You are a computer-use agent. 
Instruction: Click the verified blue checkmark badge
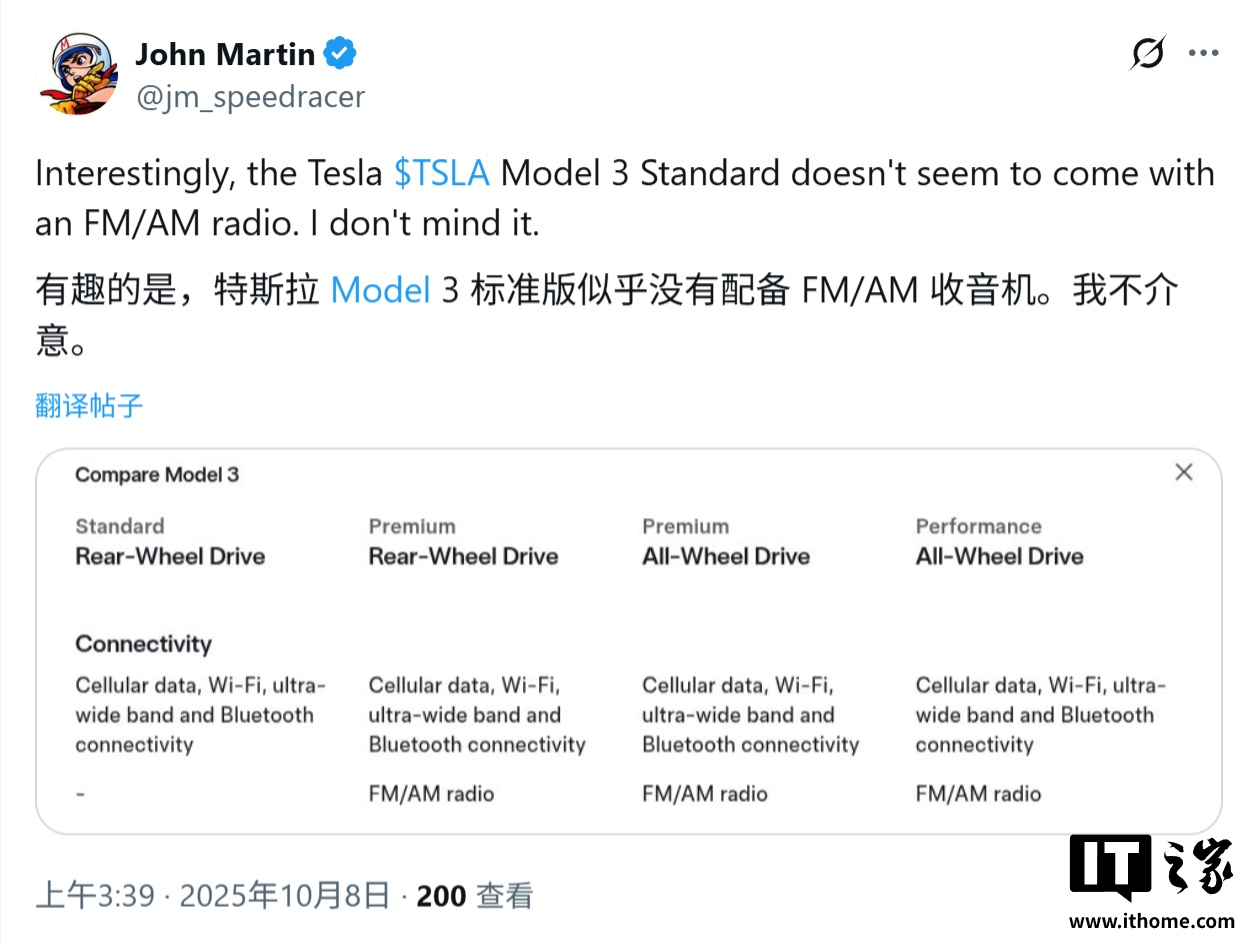click(x=339, y=53)
